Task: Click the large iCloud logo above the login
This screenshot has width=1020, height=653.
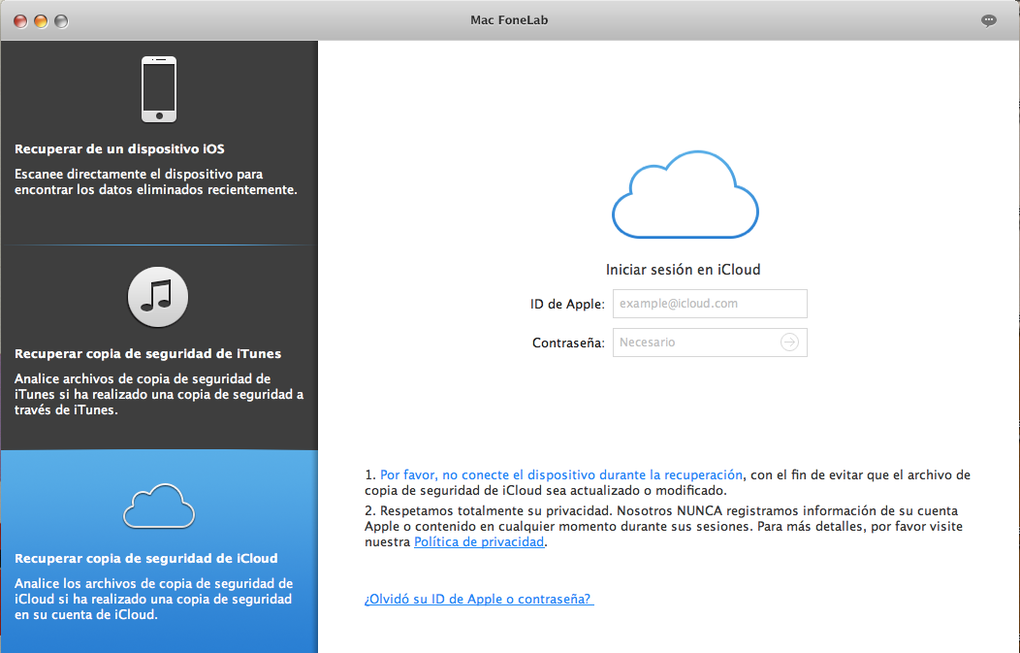Action: point(685,194)
